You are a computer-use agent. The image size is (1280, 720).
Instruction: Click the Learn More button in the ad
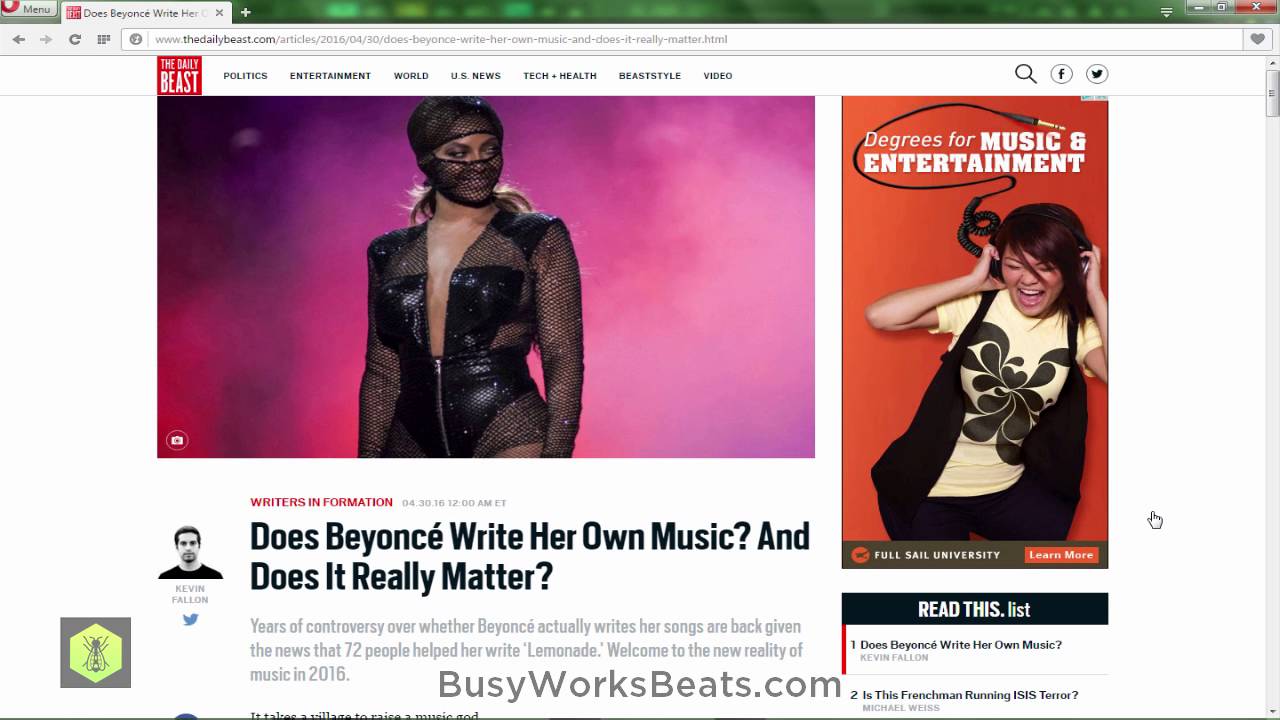(1061, 555)
